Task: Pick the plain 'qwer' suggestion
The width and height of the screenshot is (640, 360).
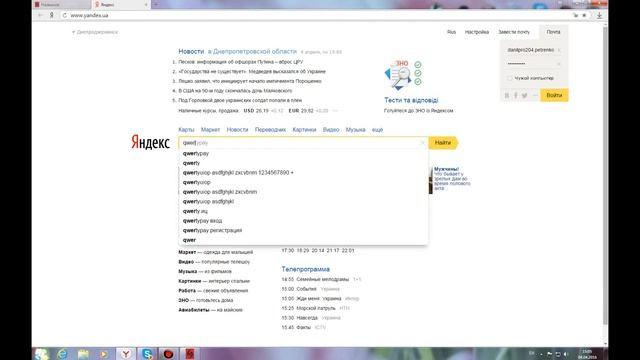Action: 303,240
